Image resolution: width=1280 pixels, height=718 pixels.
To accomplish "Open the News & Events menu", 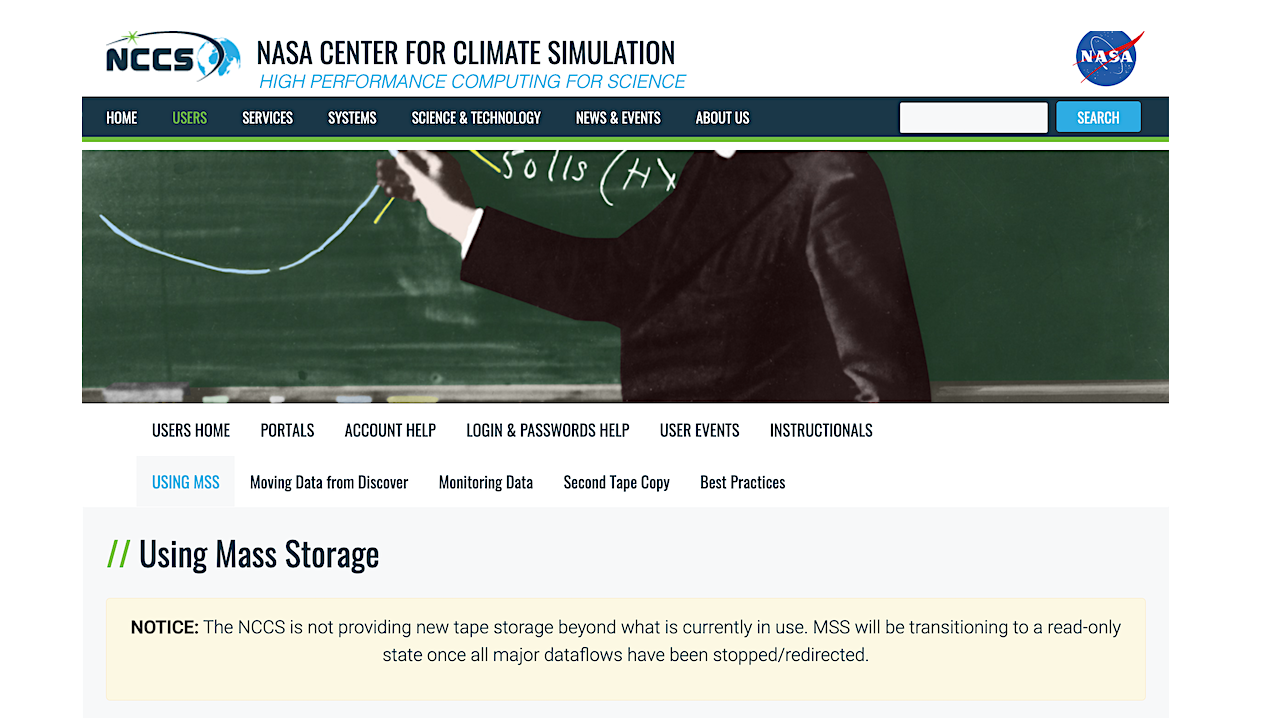I will [618, 118].
